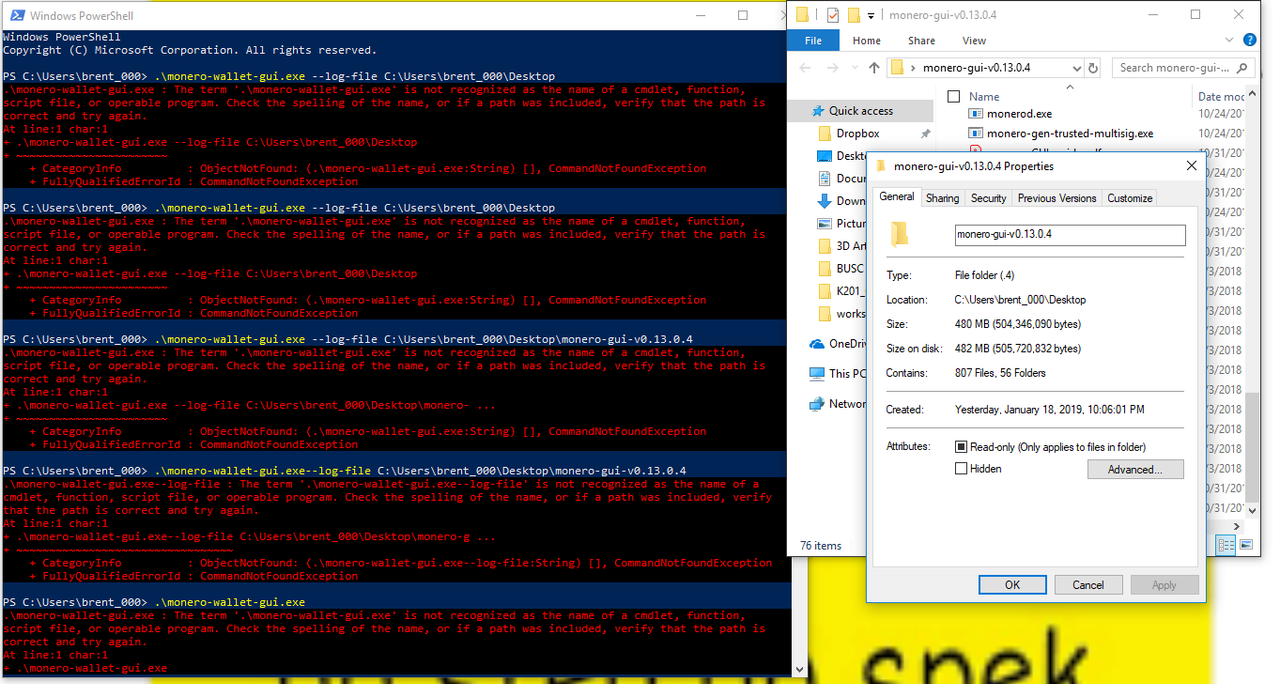Click Cancel in the Properties dialog
The image size is (1280, 684).
tap(1088, 585)
